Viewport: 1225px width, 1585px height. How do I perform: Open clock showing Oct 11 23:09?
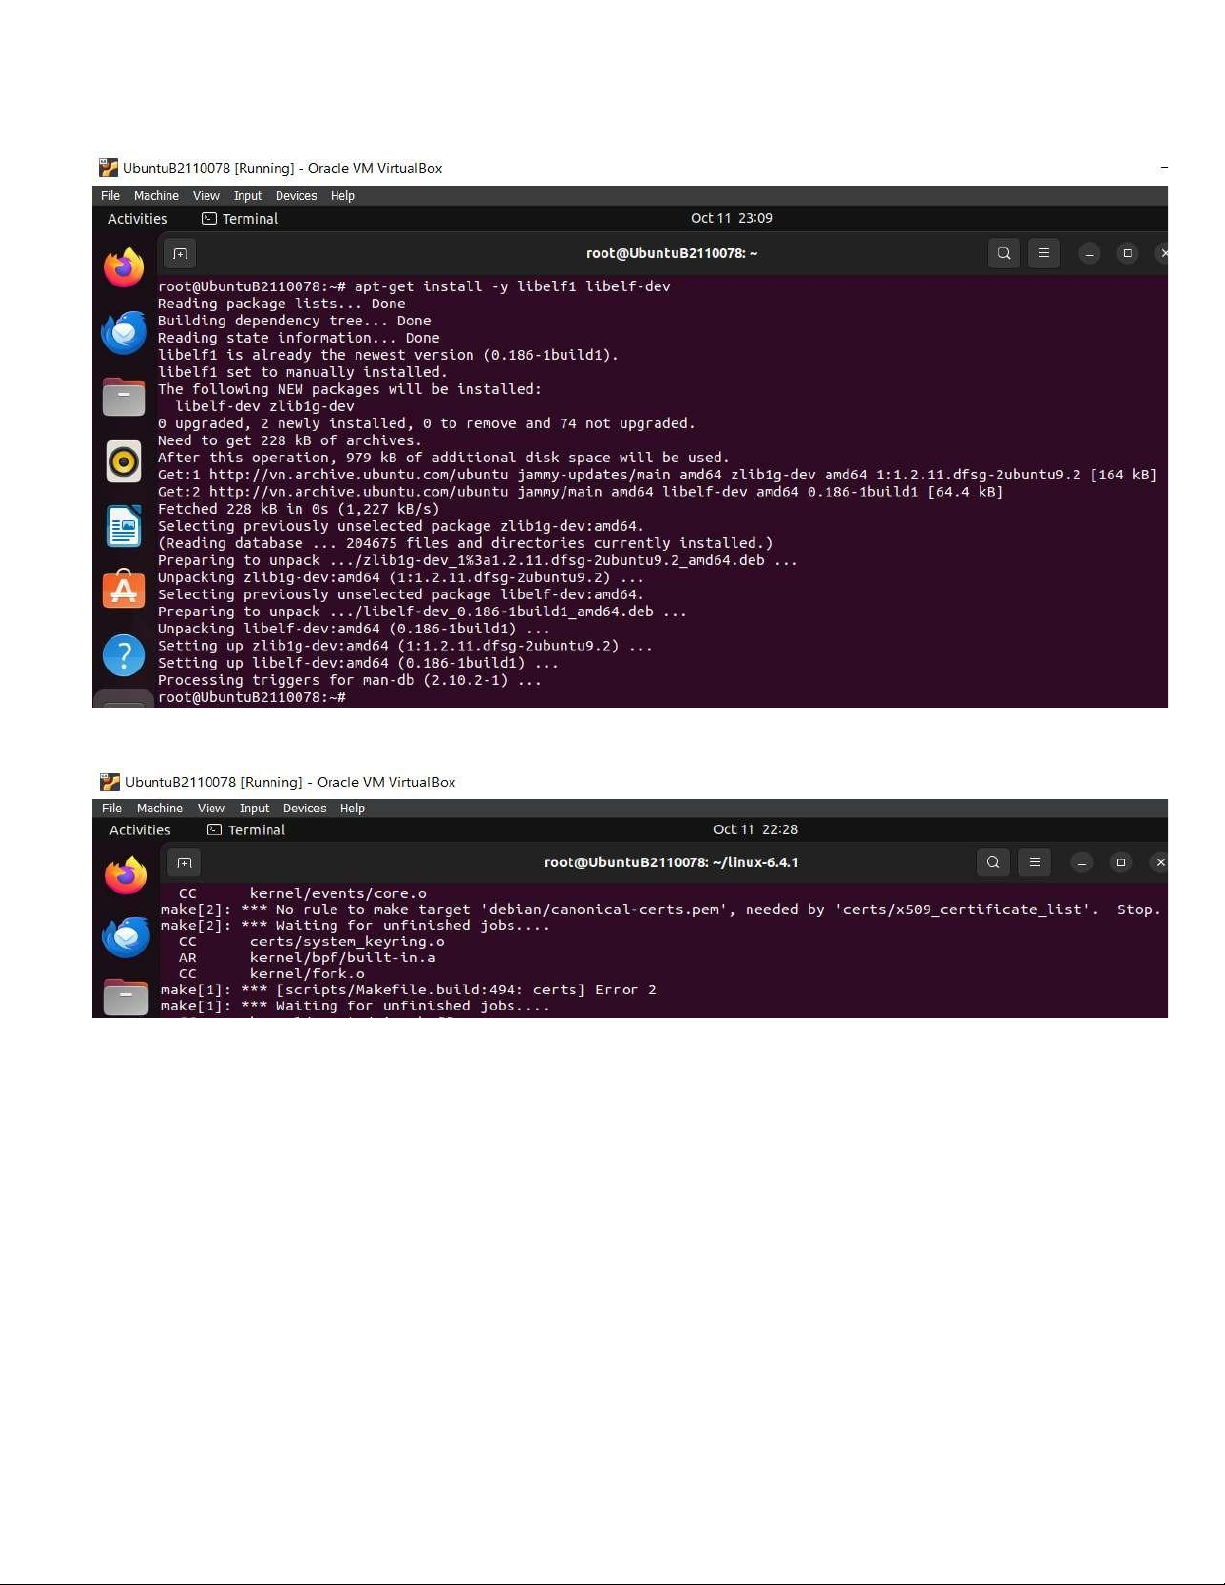click(732, 218)
